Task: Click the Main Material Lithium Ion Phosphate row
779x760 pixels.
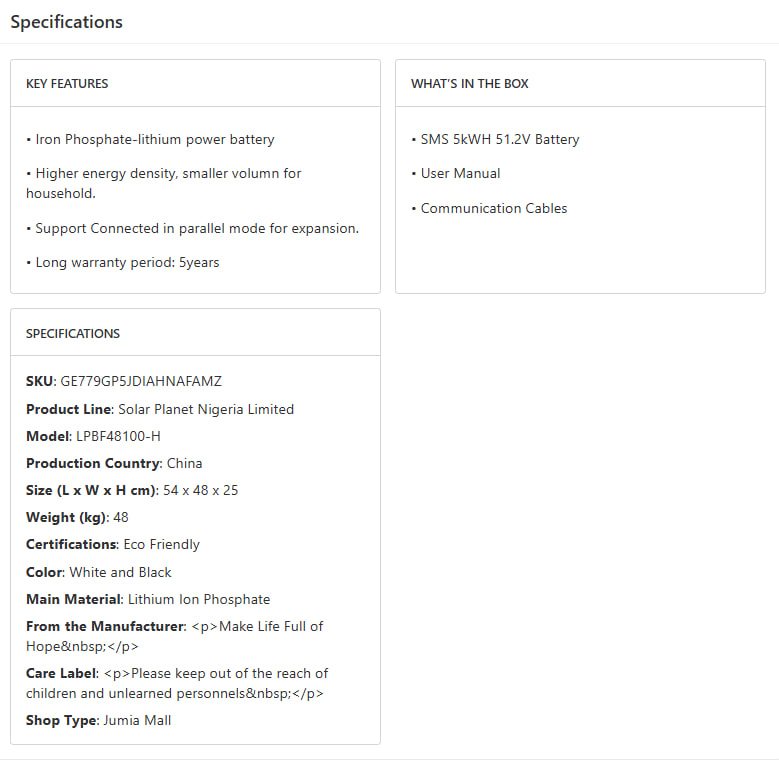Action: (x=148, y=600)
